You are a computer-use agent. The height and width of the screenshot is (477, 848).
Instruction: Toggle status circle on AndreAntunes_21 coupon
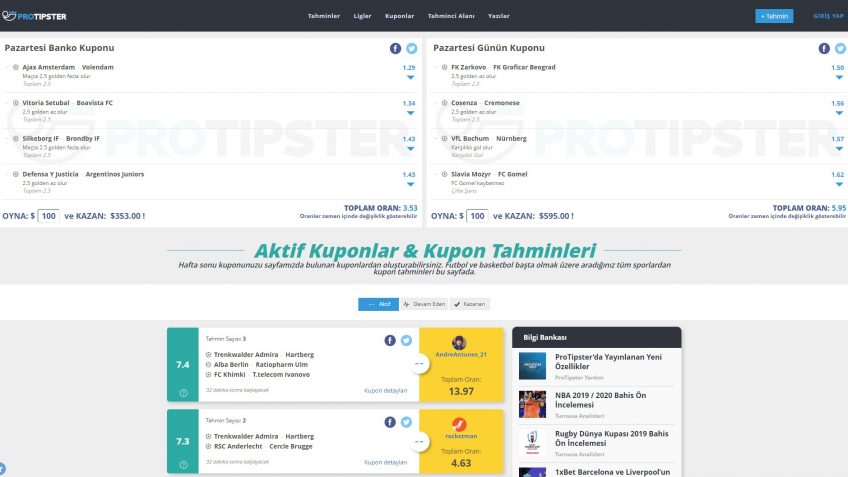pyautogui.click(x=419, y=364)
